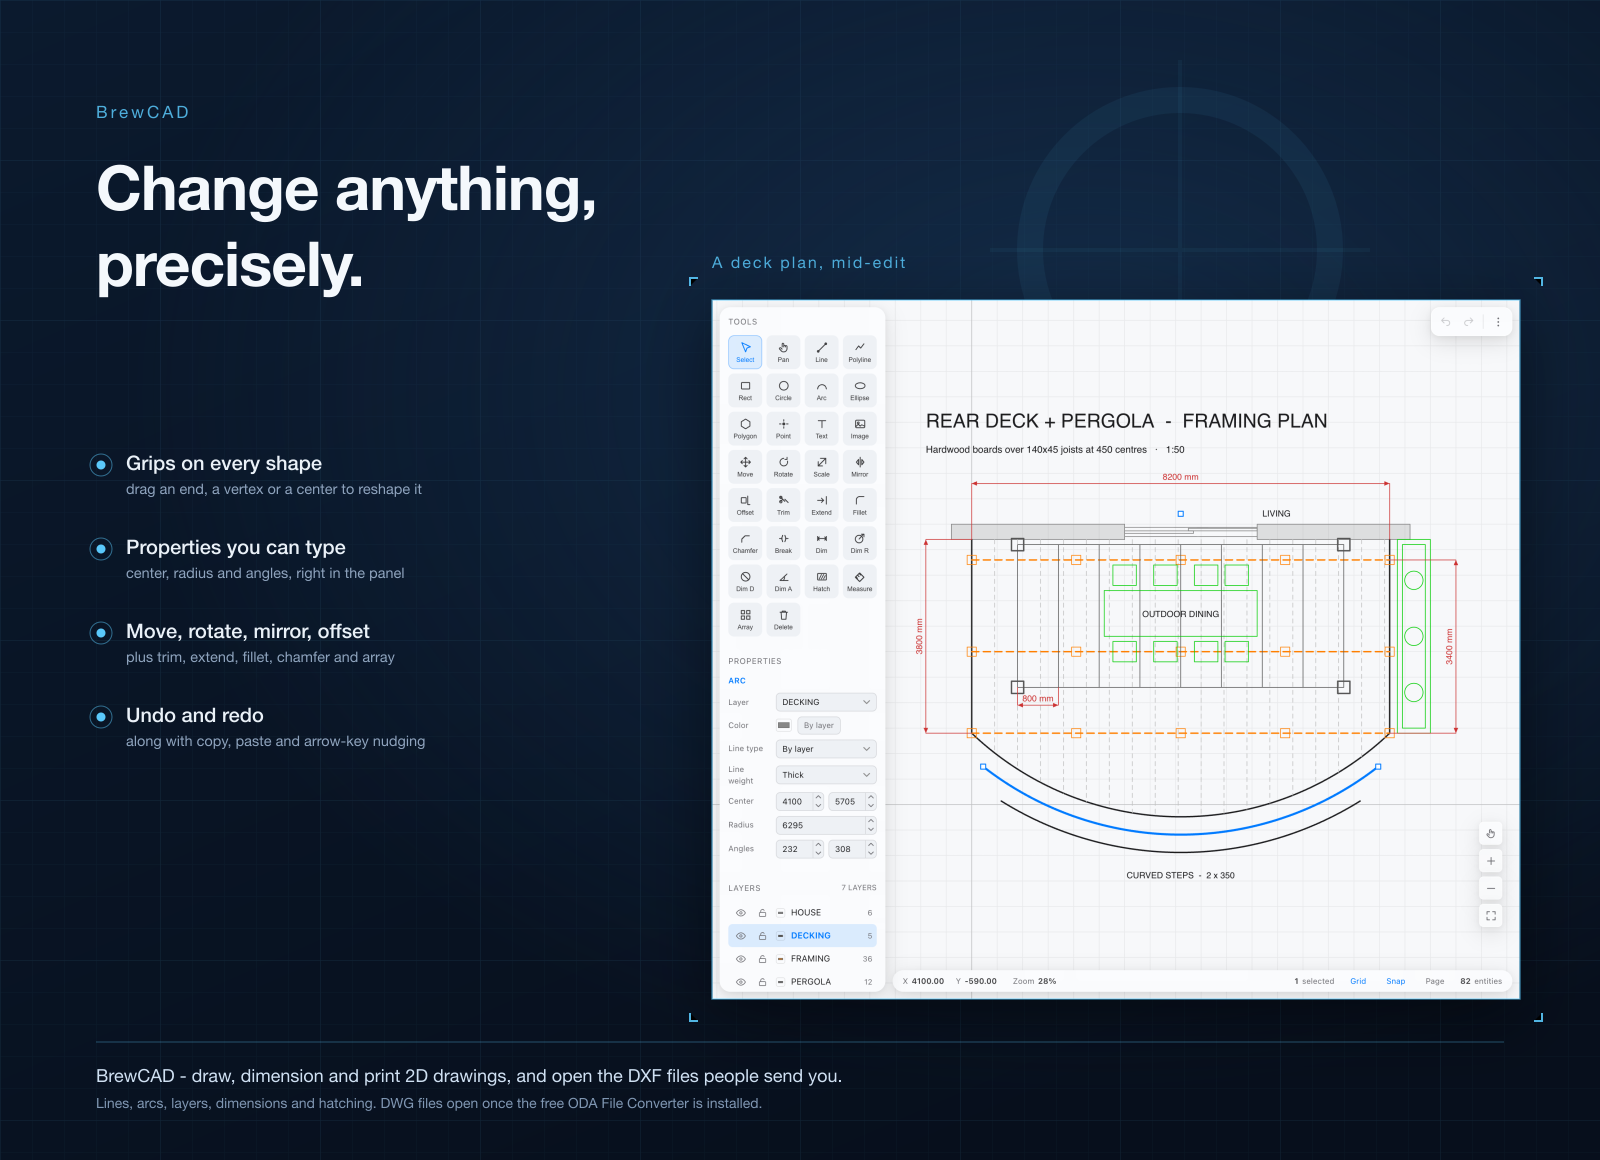The height and width of the screenshot is (1160, 1600).
Task: Open the Line type dropdown
Action: tap(826, 749)
